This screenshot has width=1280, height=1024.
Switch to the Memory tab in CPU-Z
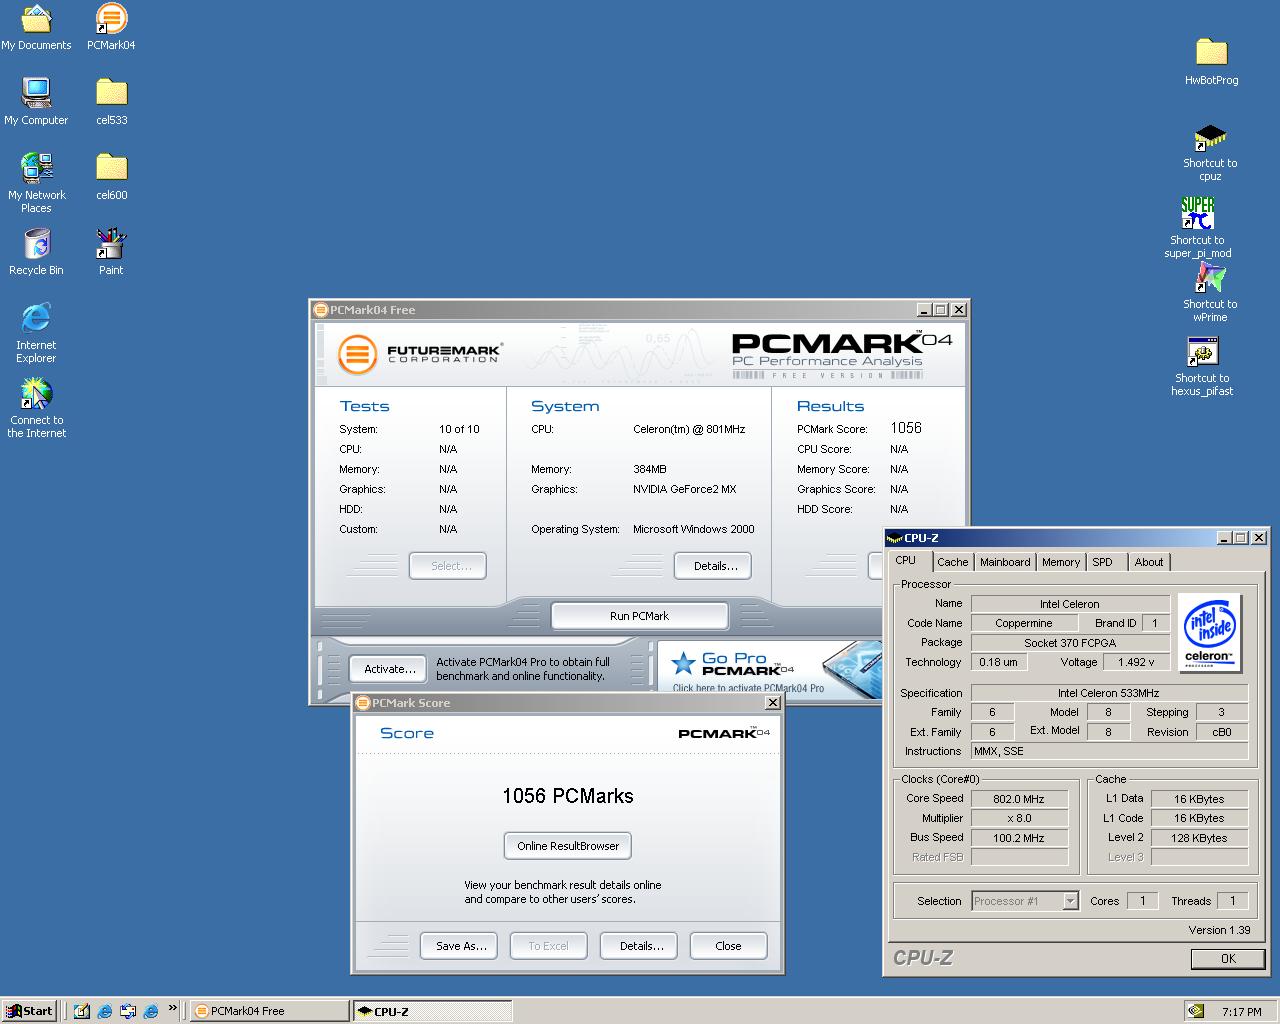tap(1061, 562)
